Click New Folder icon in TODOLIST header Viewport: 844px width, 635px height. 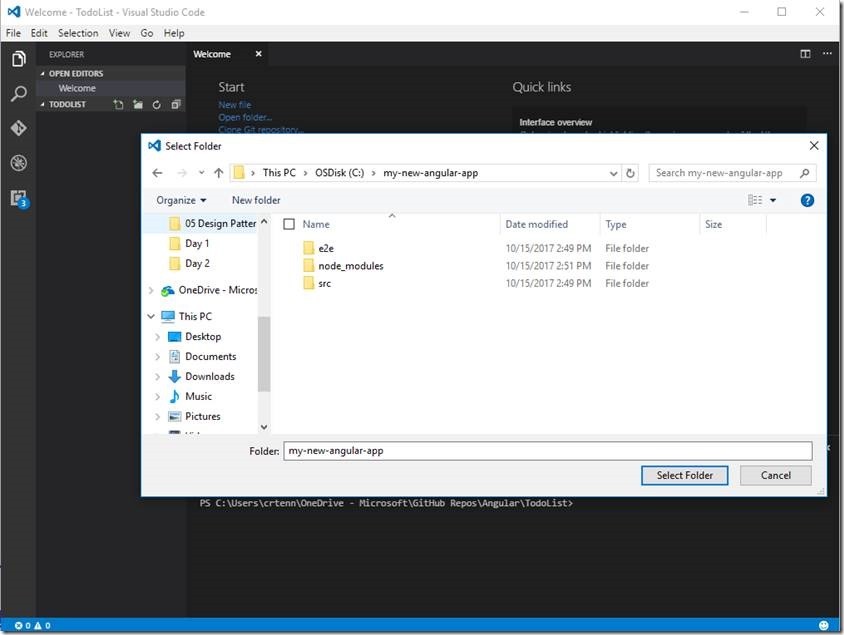(138, 104)
